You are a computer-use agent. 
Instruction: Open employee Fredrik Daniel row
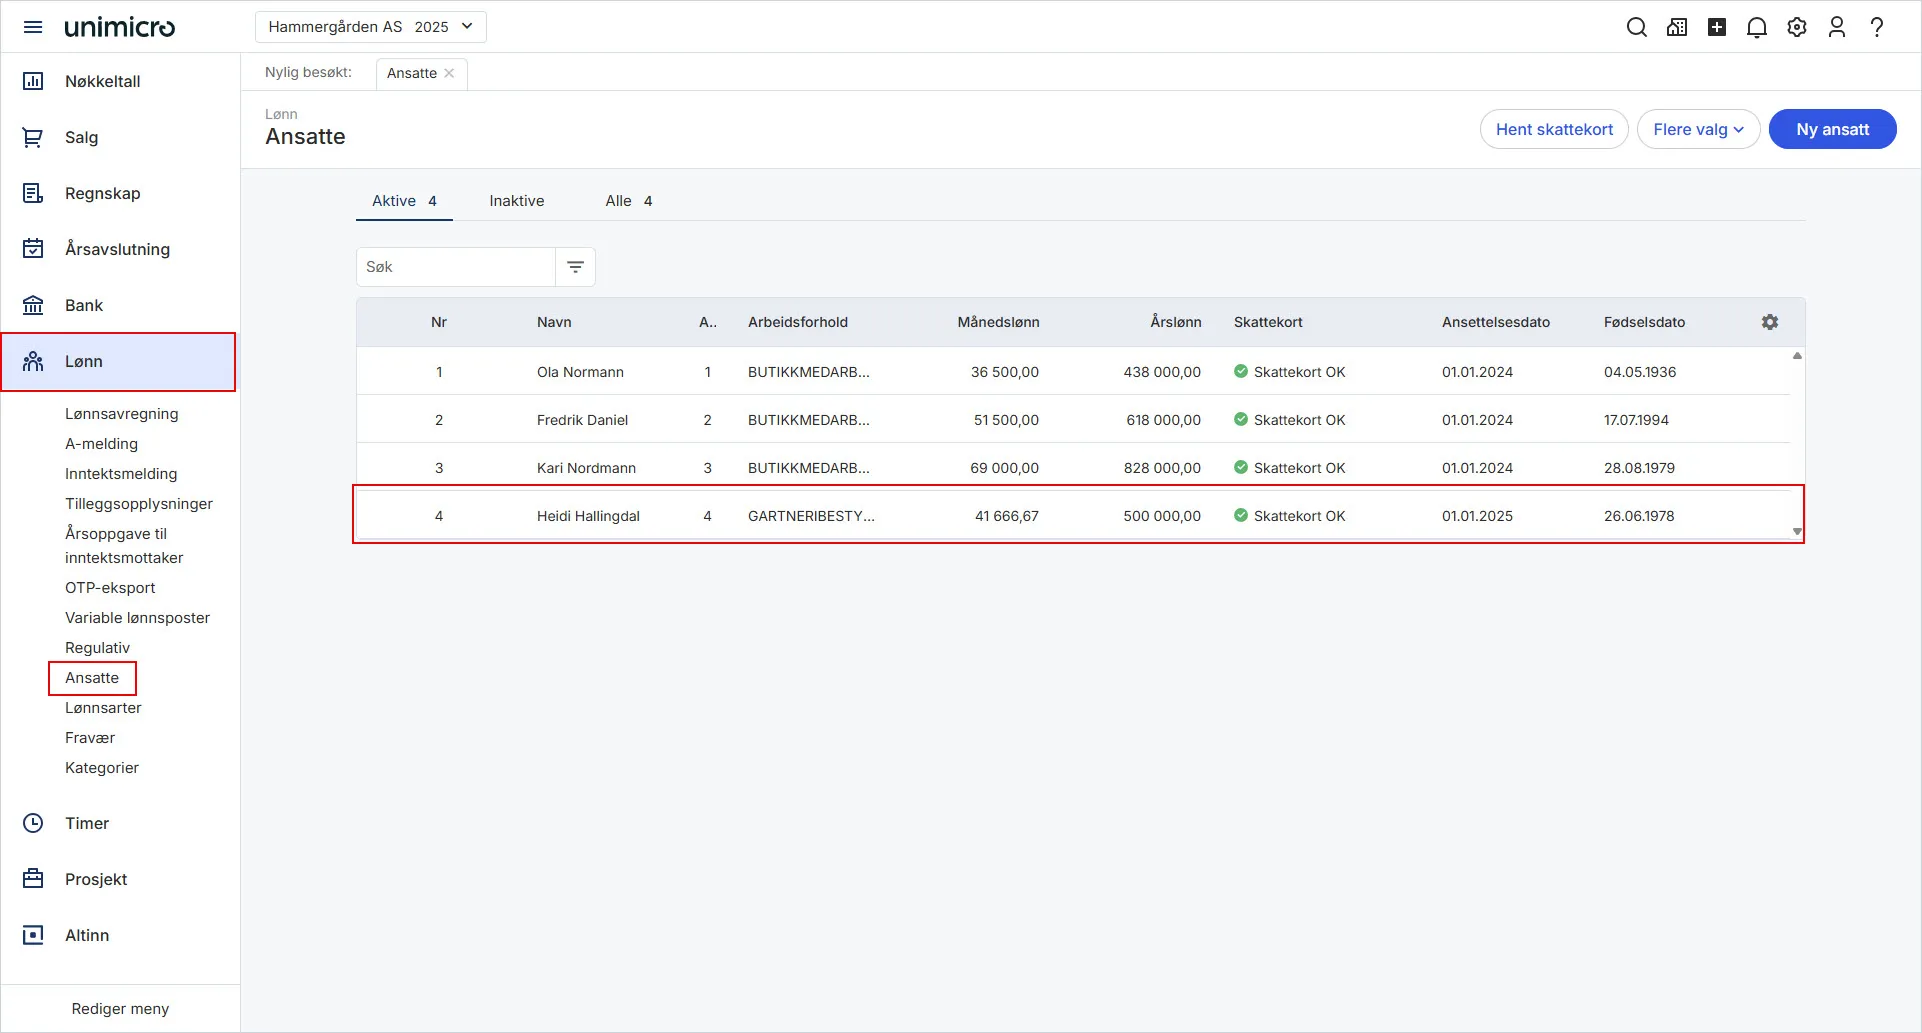point(1074,420)
